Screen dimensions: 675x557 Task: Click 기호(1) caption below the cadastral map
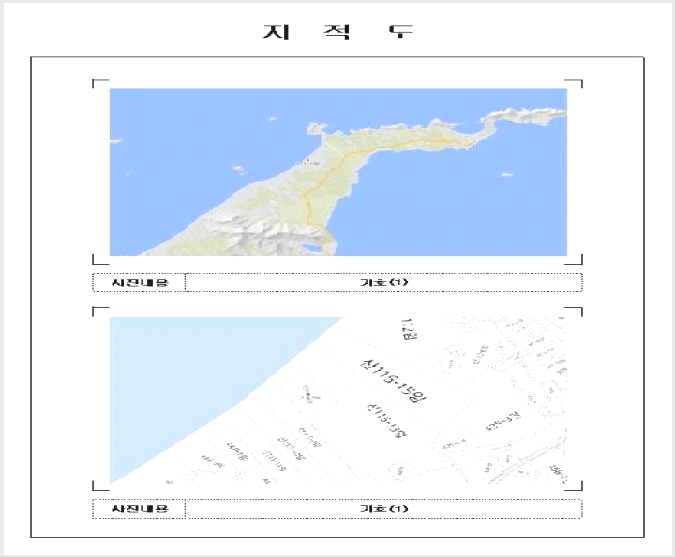(x=384, y=509)
